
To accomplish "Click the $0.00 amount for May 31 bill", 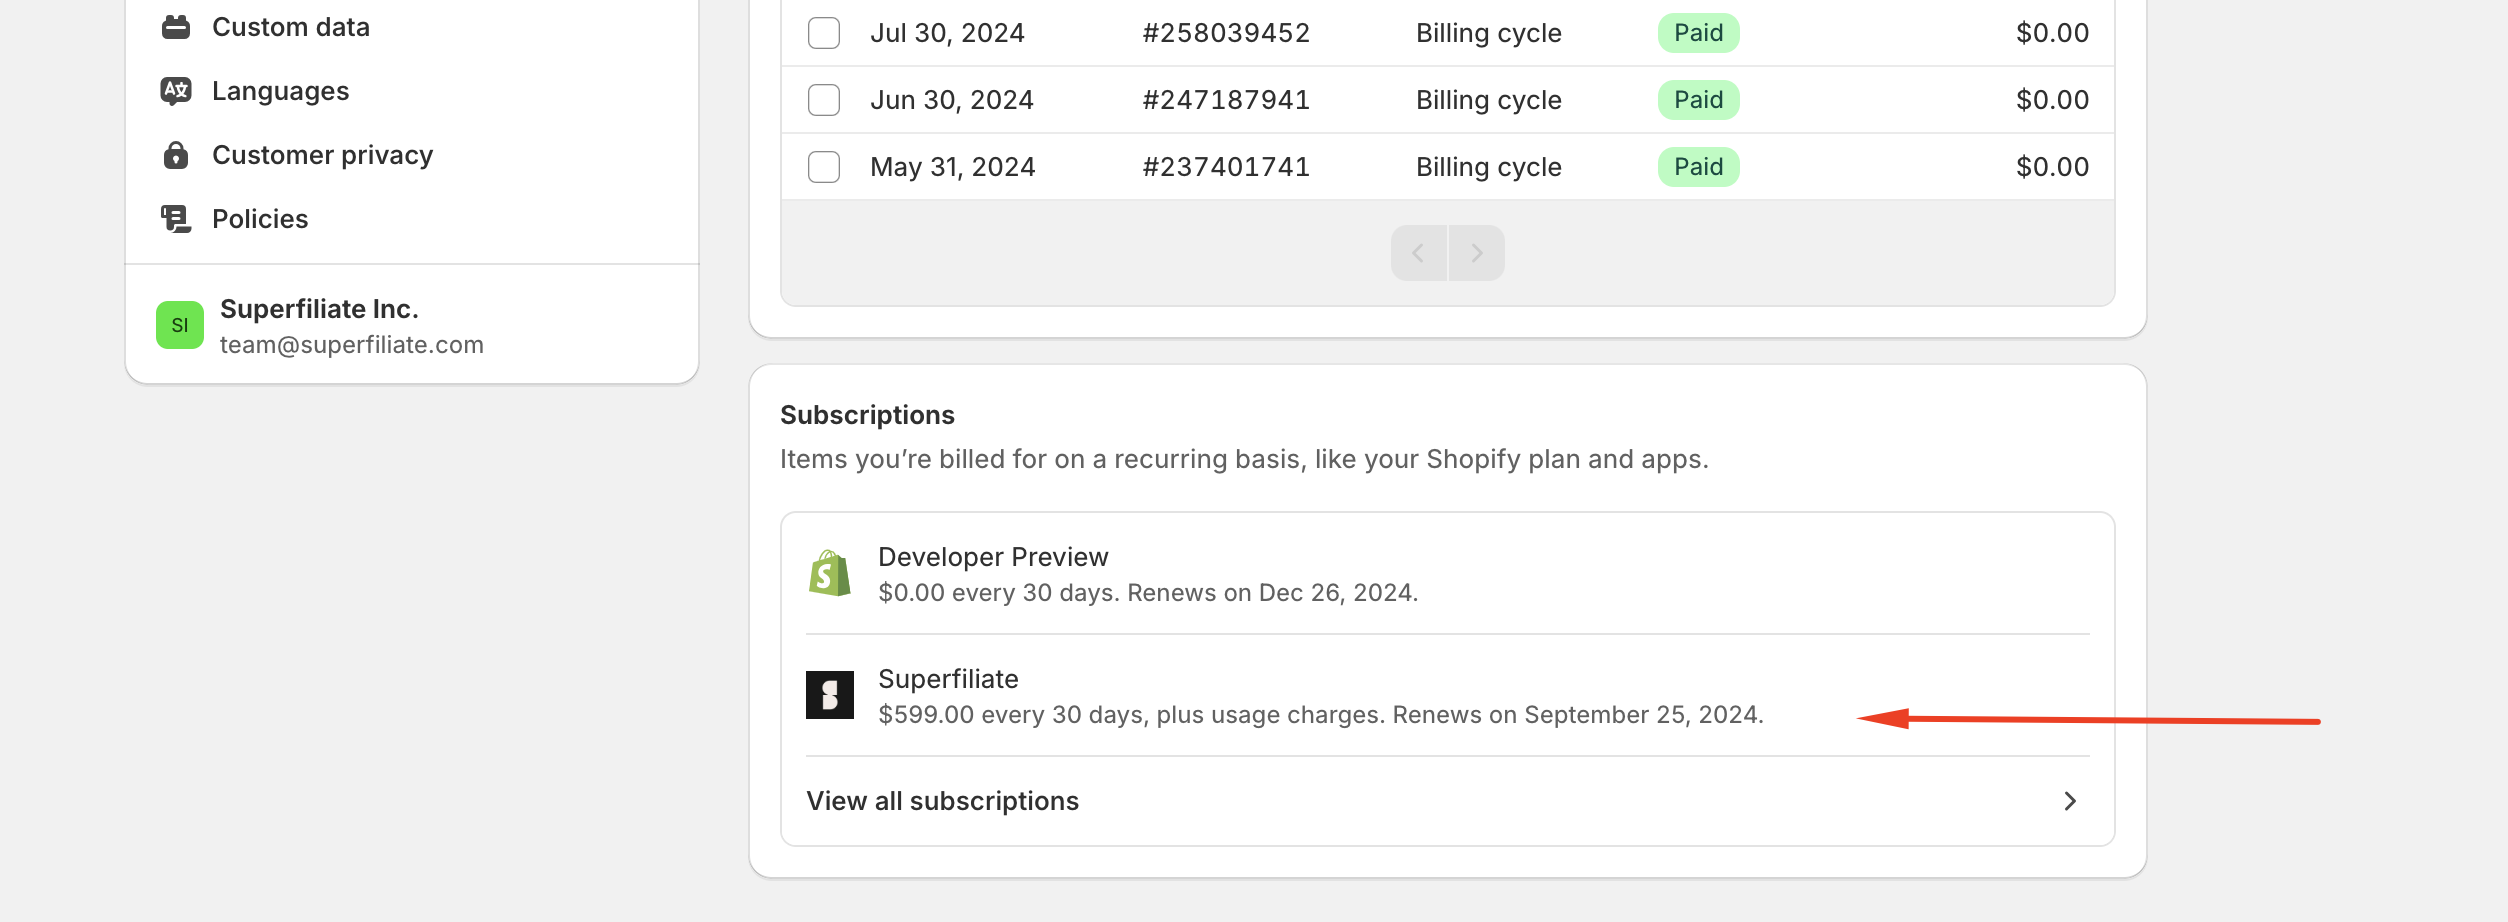I will (2052, 167).
